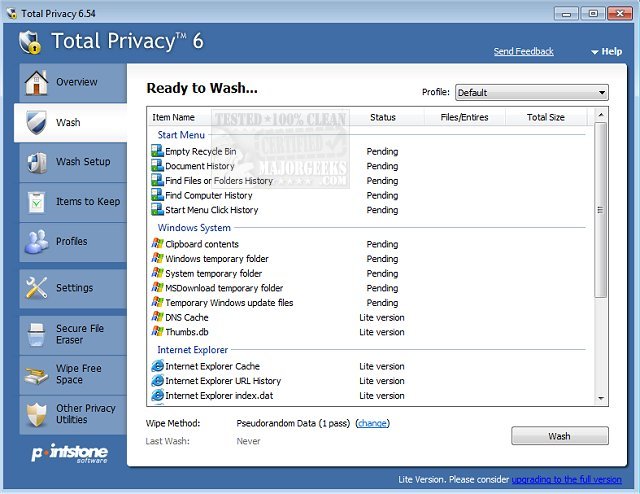Click the Clipboard contents Windows icon
The height and width of the screenshot is (494, 640).
click(157, 244)
